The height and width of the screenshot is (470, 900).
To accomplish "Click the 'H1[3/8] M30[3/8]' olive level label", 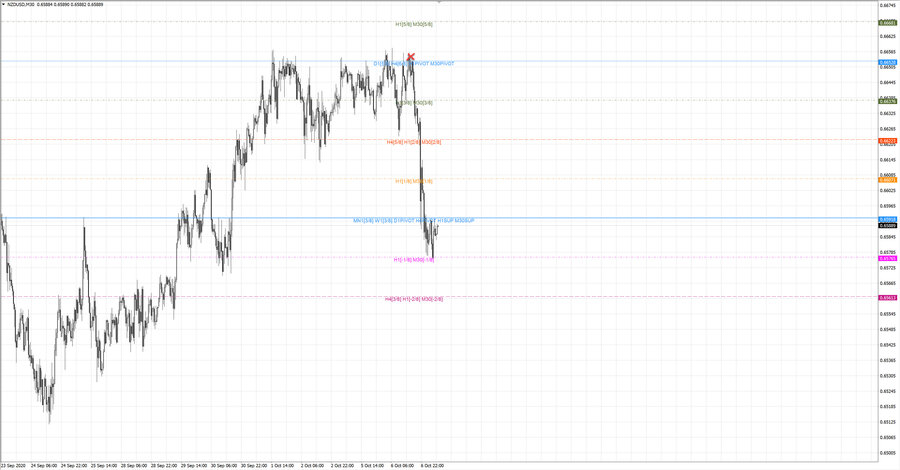I will pyautogui.click(x=414, y=103).
